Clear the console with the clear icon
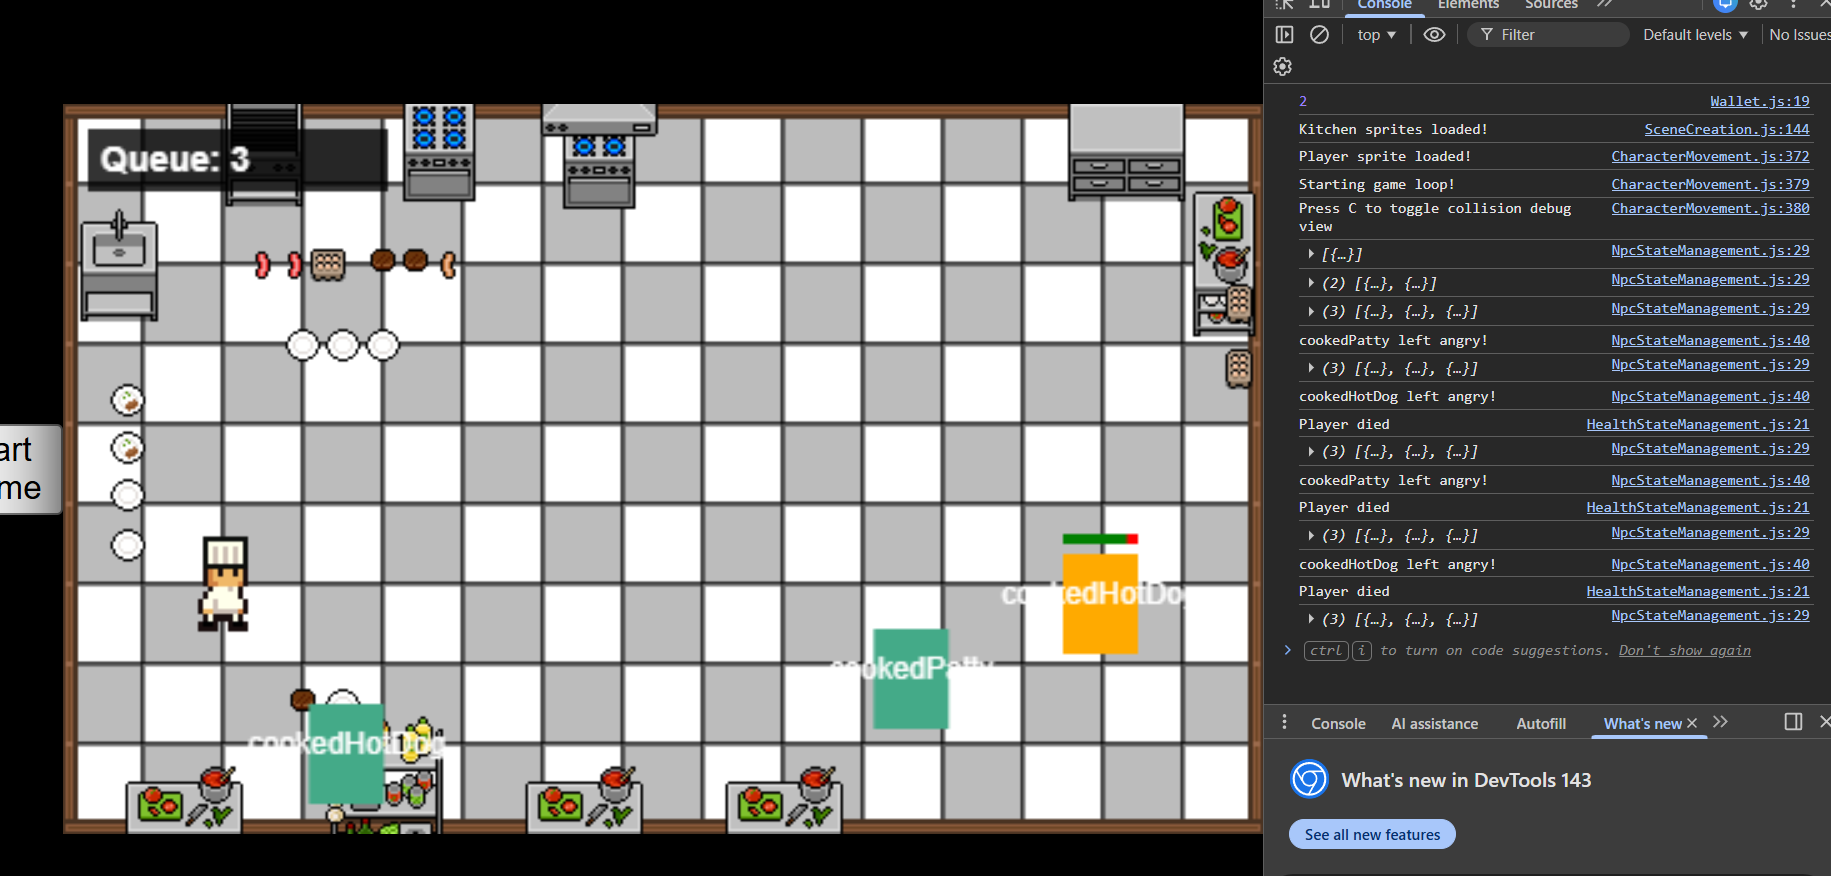 pyautogui.click(x=1319, y=35)
